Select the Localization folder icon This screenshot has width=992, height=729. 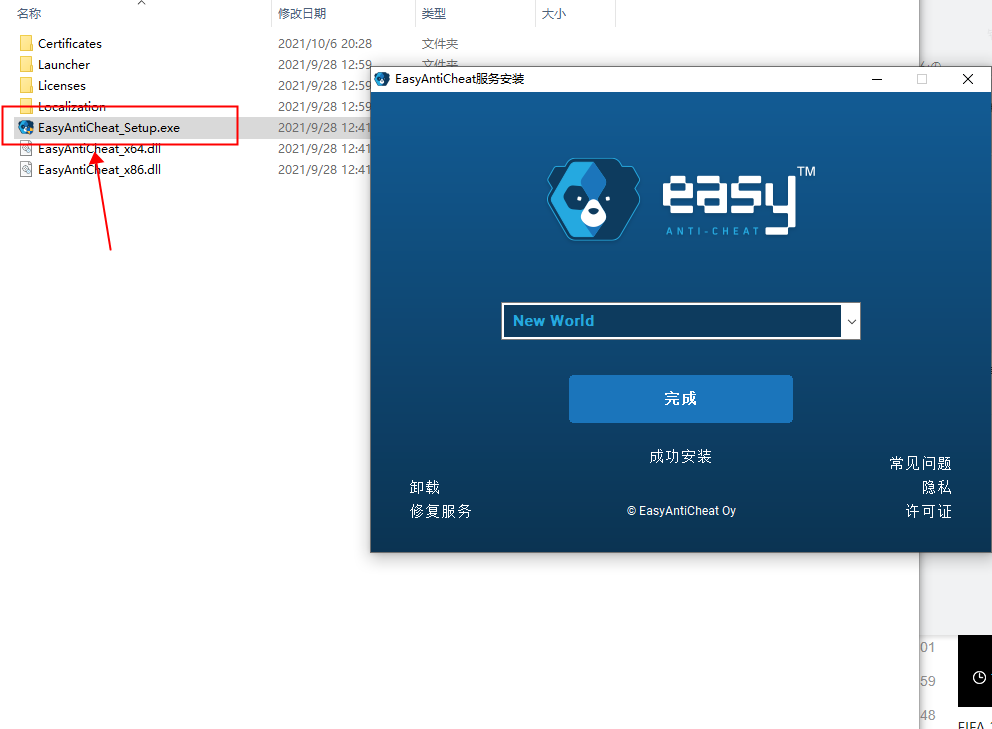(x=26, y=104)
